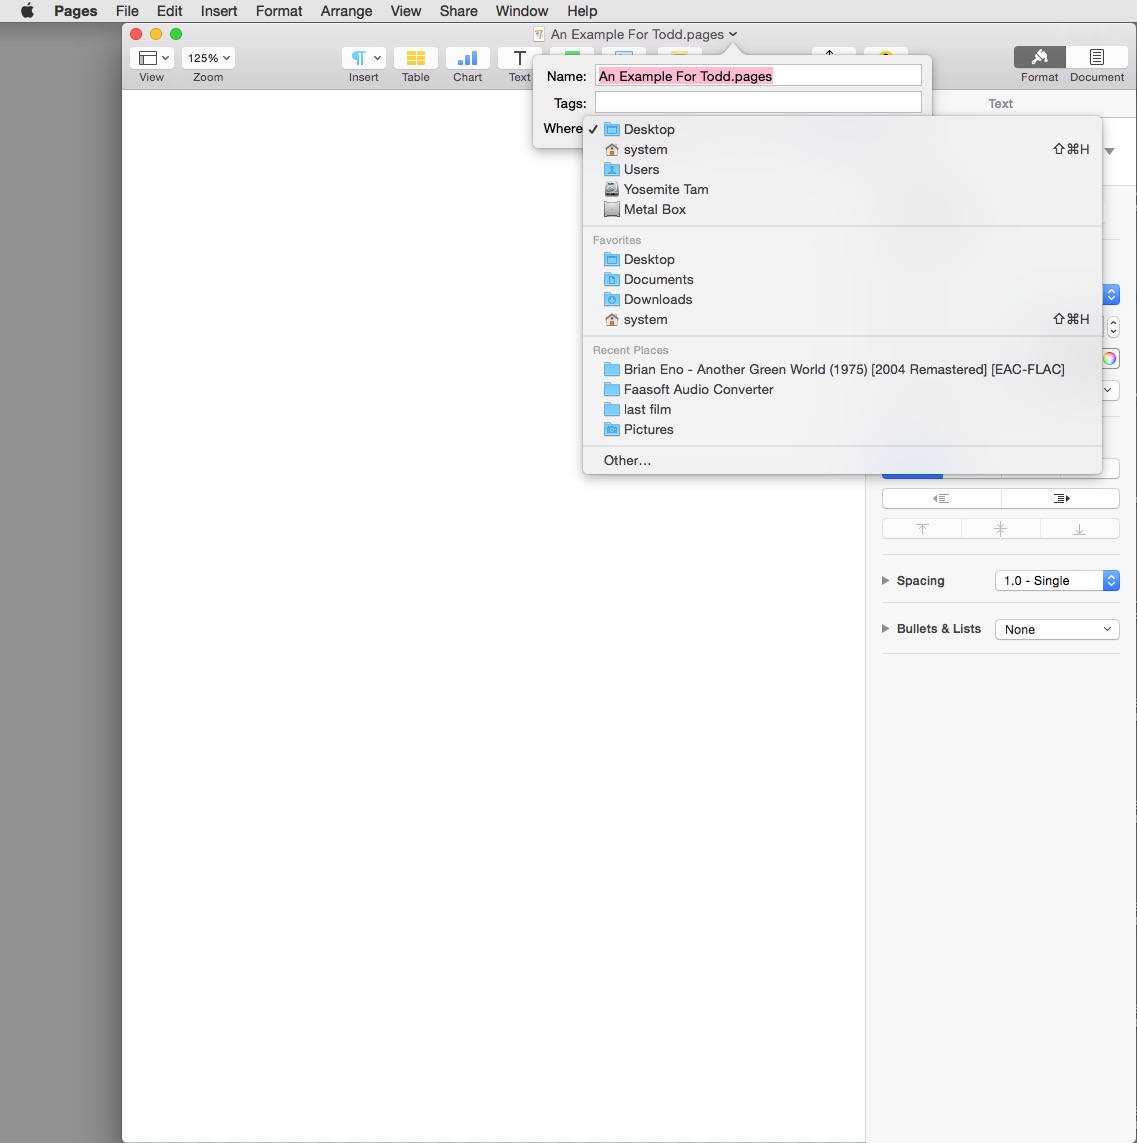Choose Downloads under Favorites
This screenshot has width=1137, height=1143.
pos(842,300)
